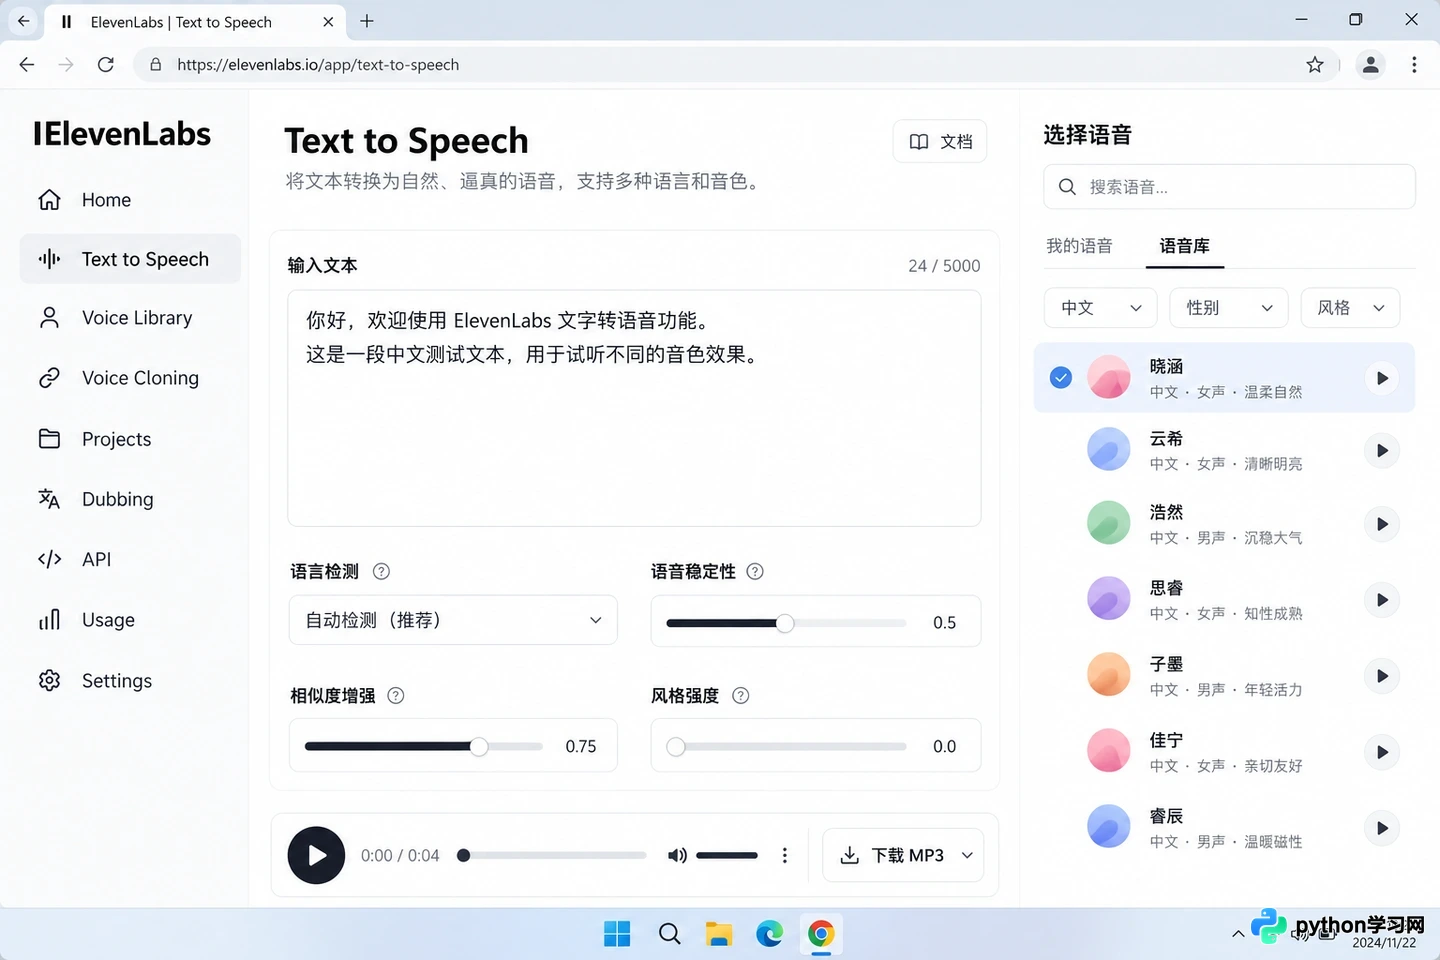This screenshot has width=1440, height=960.
Task: Click the help icon next to 相似度增强
Action: [x=396, y=696]
